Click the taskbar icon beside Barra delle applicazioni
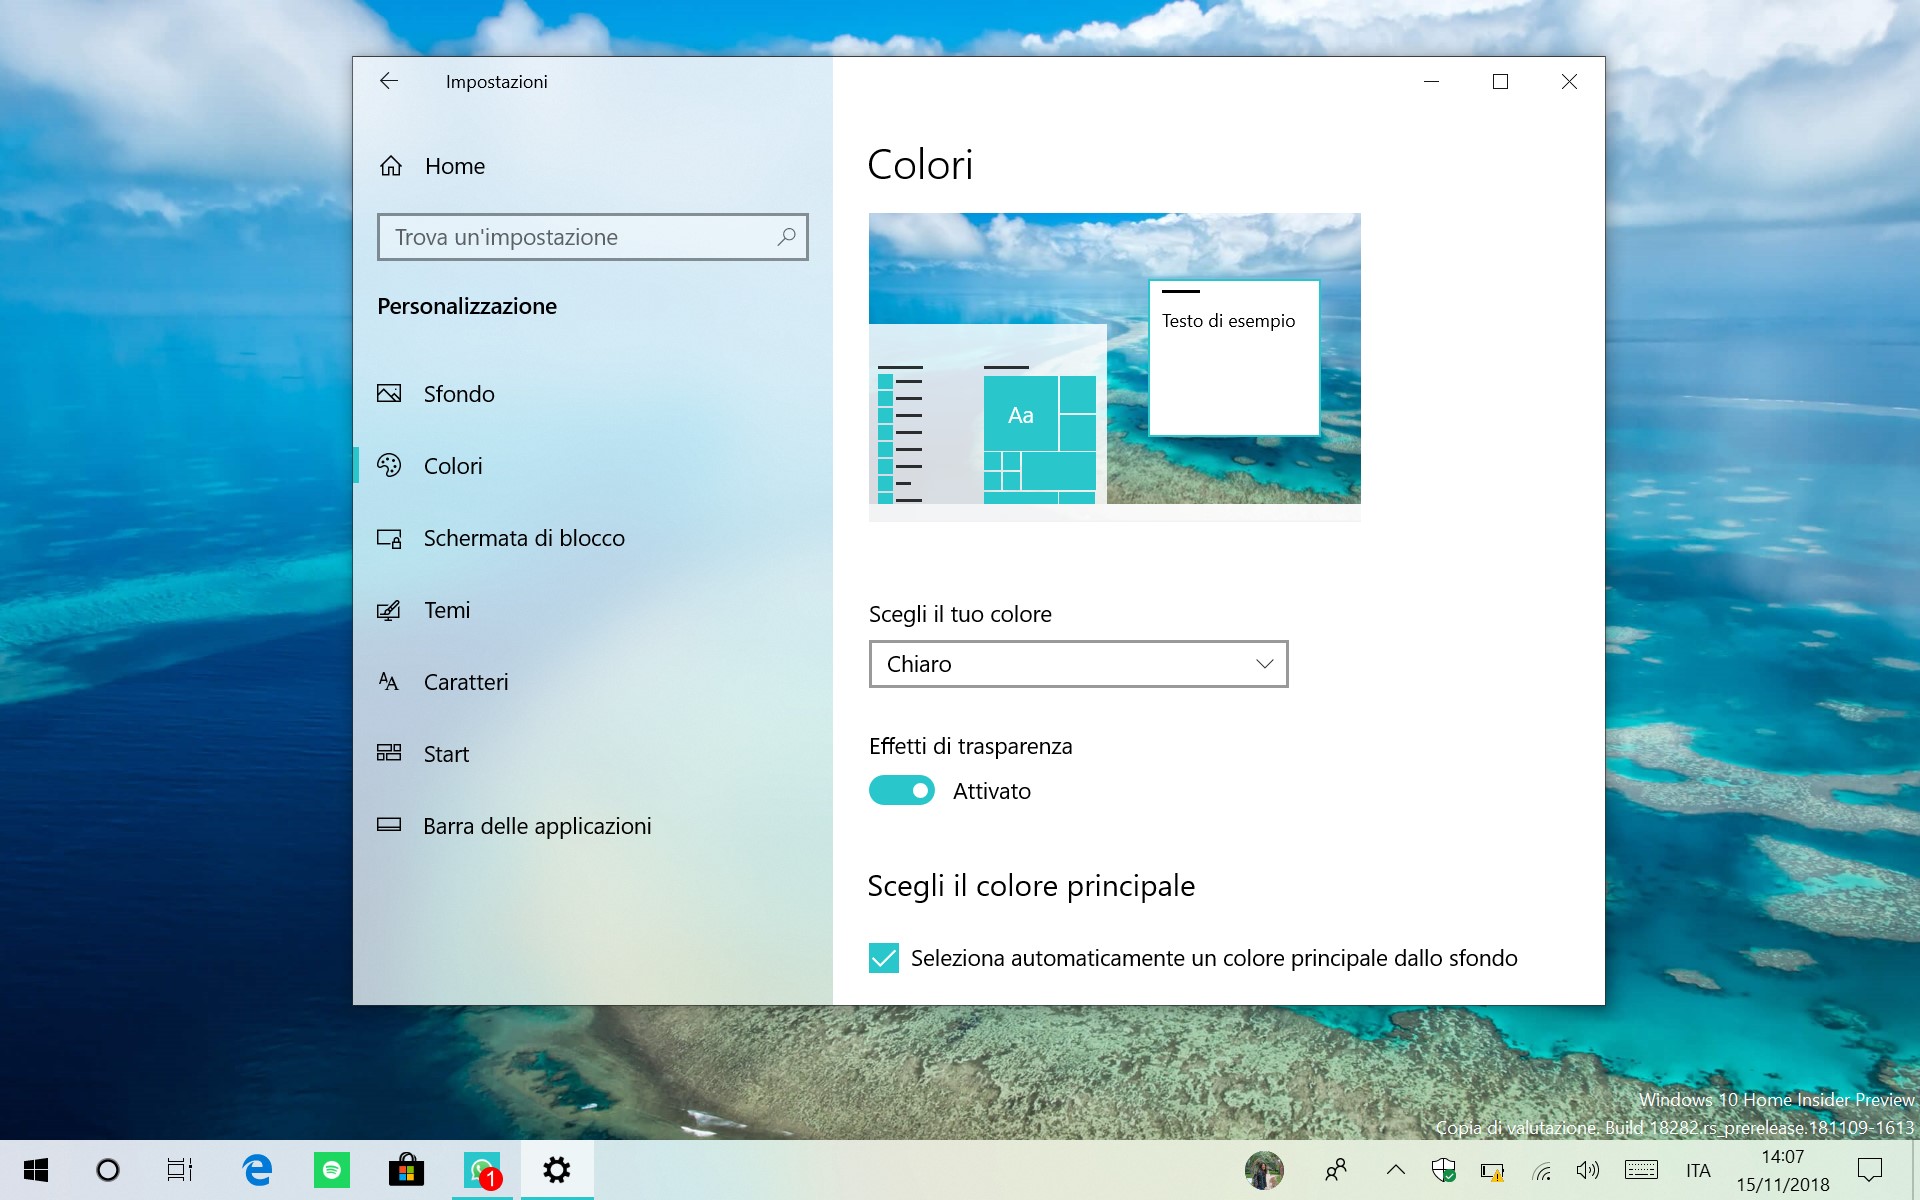Viewport: 1920px width, 1200px height. point(389,825)
